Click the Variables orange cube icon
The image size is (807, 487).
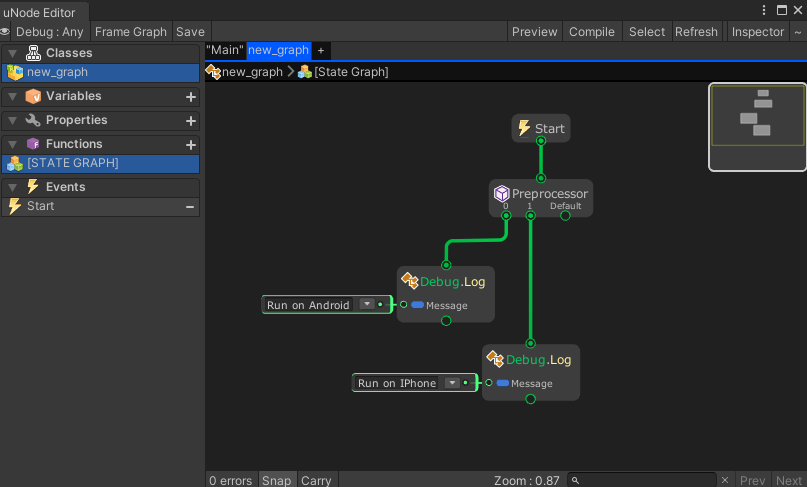[33, 96]
